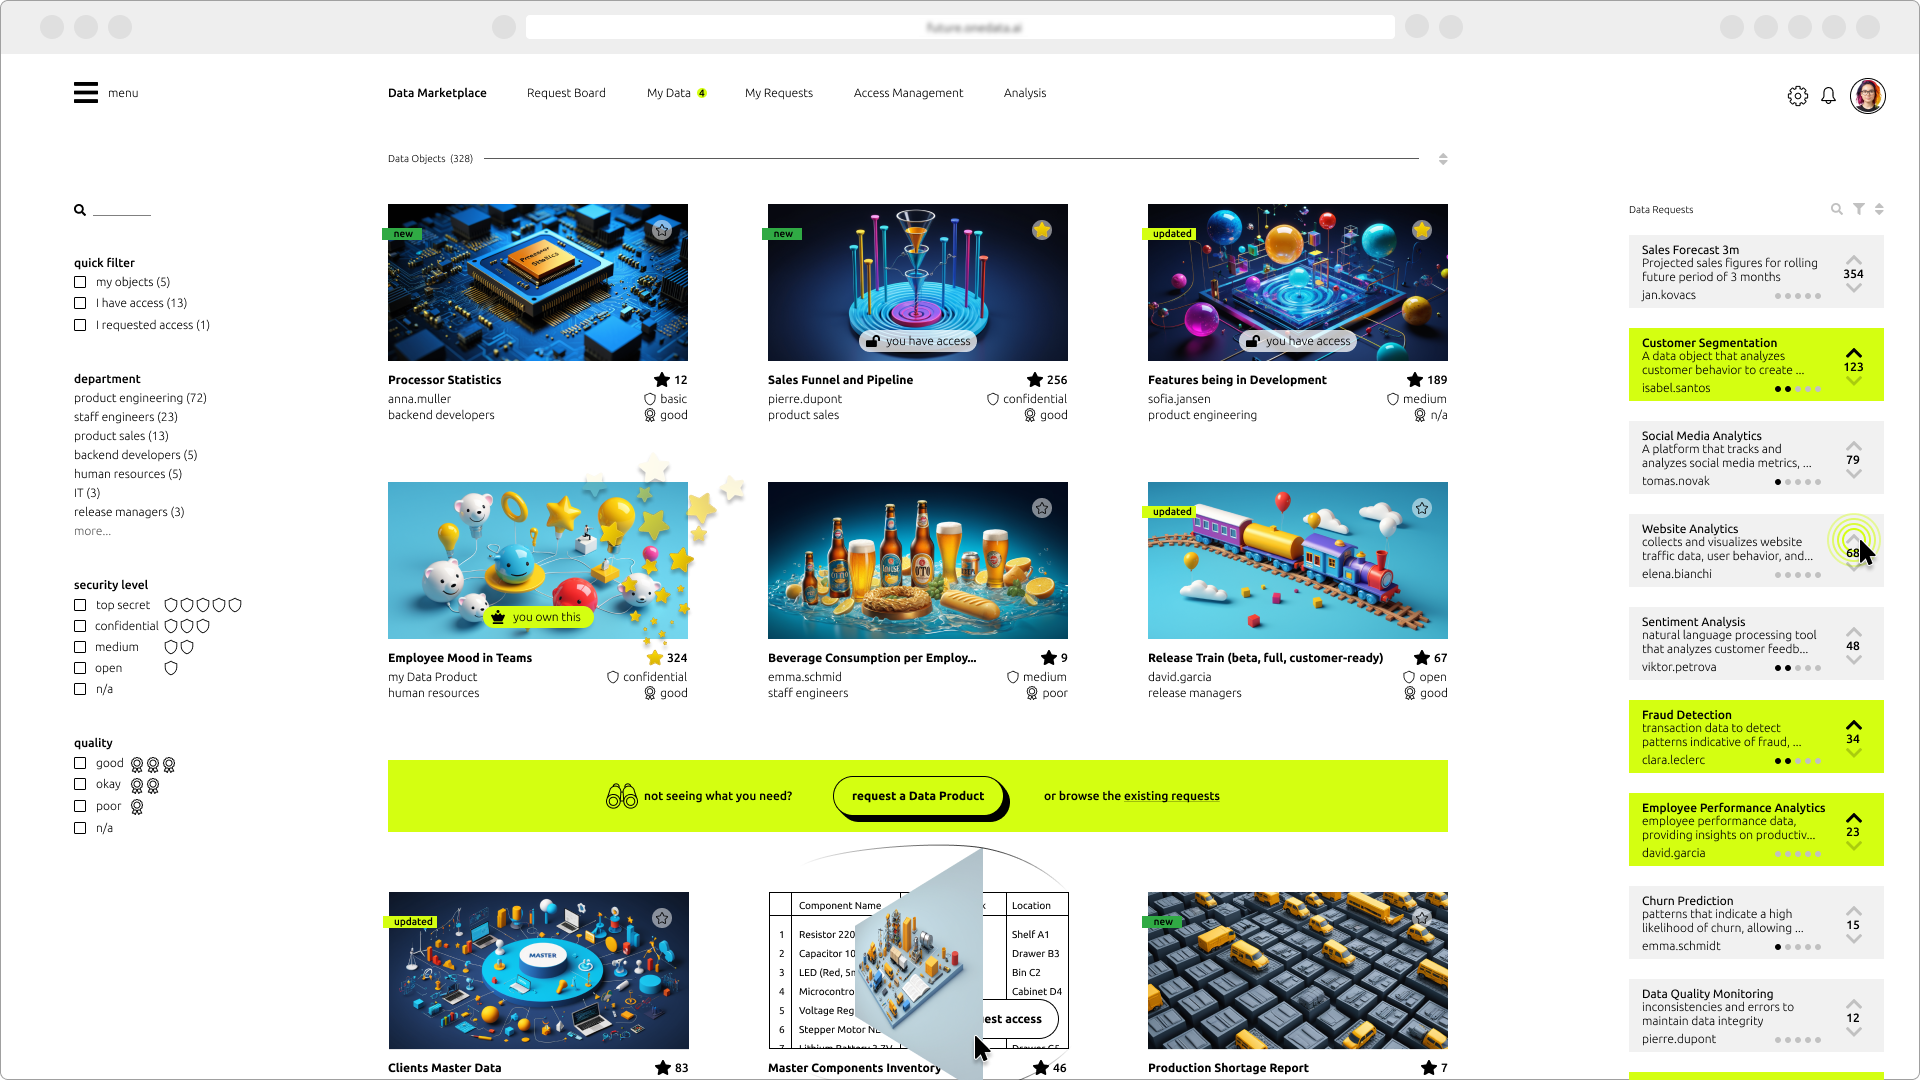Viewport: 1920px width, 1080px height.
Task: Open the search magnifier in Data Requests panel
Action: coord(1837,209)
